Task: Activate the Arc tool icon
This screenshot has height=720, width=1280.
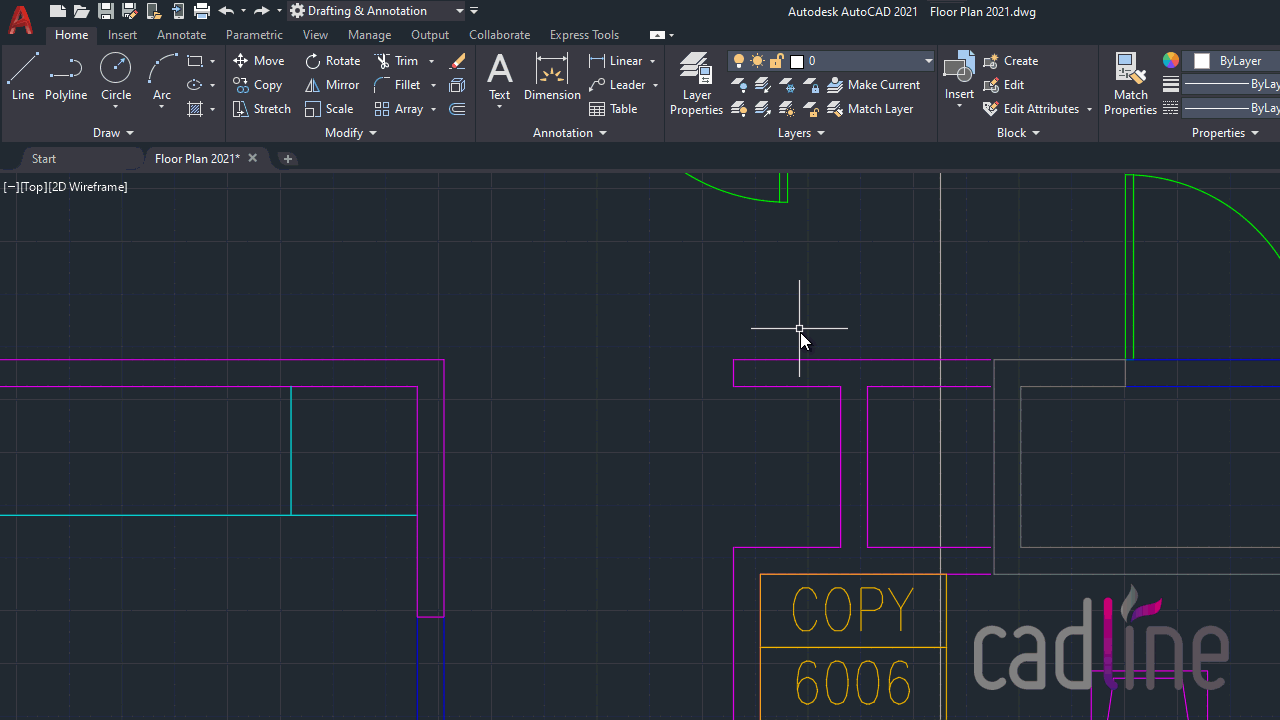Action: 162,69
